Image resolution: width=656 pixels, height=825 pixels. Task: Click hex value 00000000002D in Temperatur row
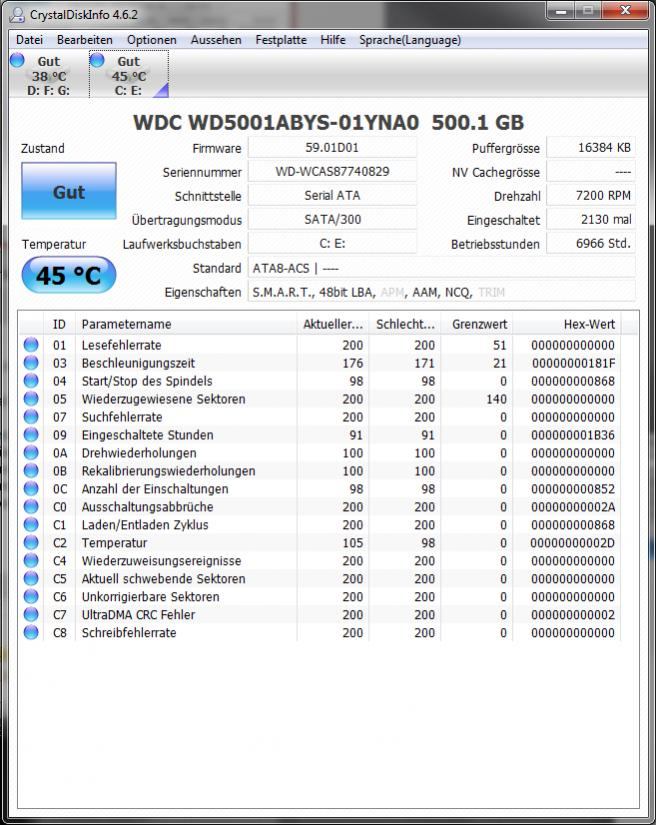[572, 543]
